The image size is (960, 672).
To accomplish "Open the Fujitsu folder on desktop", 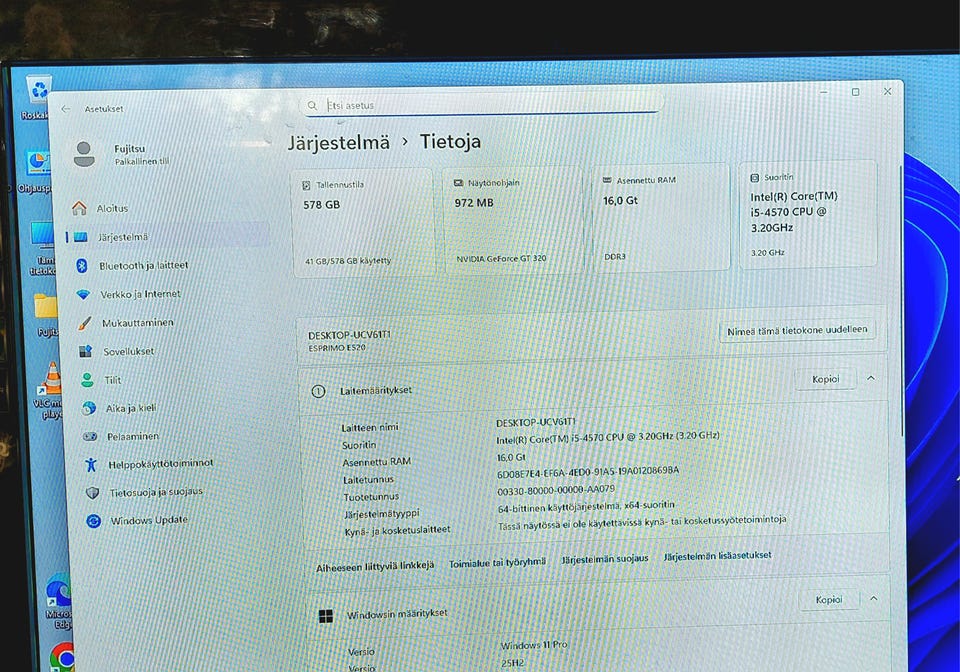I will coord(46,315).
